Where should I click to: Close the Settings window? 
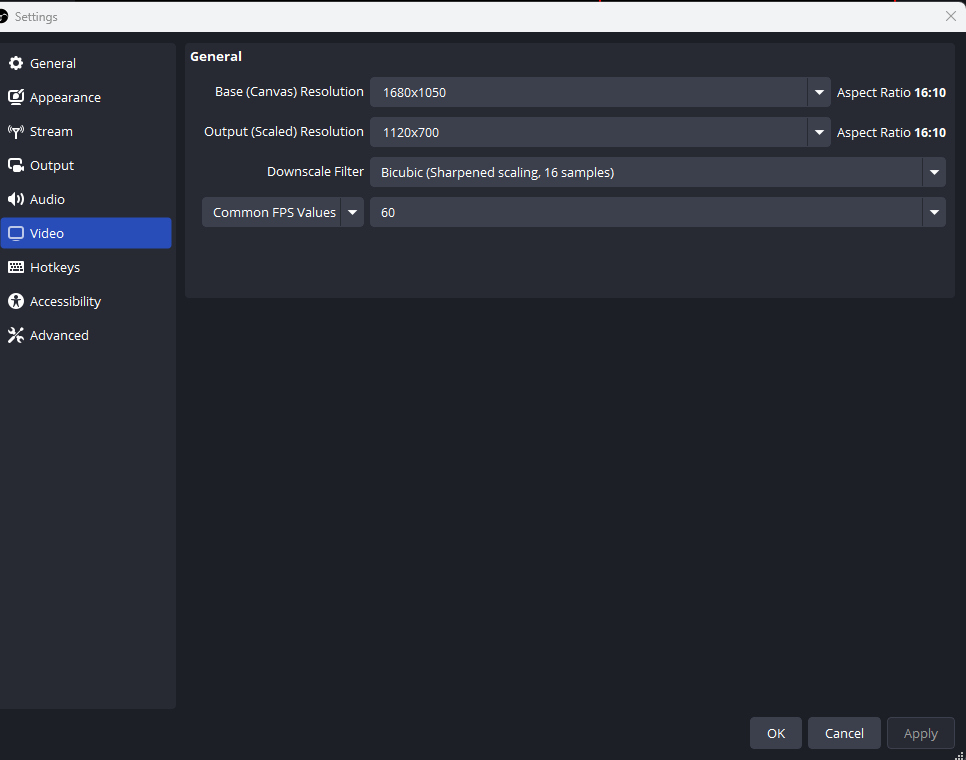(951, 16)
